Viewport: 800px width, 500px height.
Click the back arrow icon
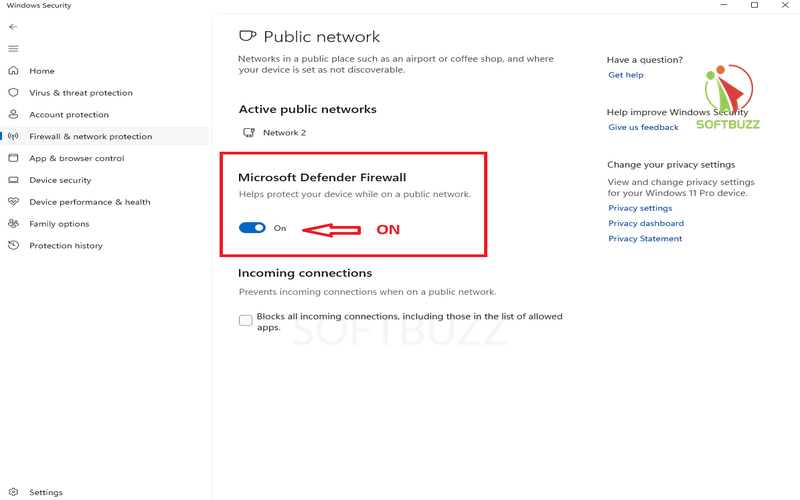click(x=13, y=27)
